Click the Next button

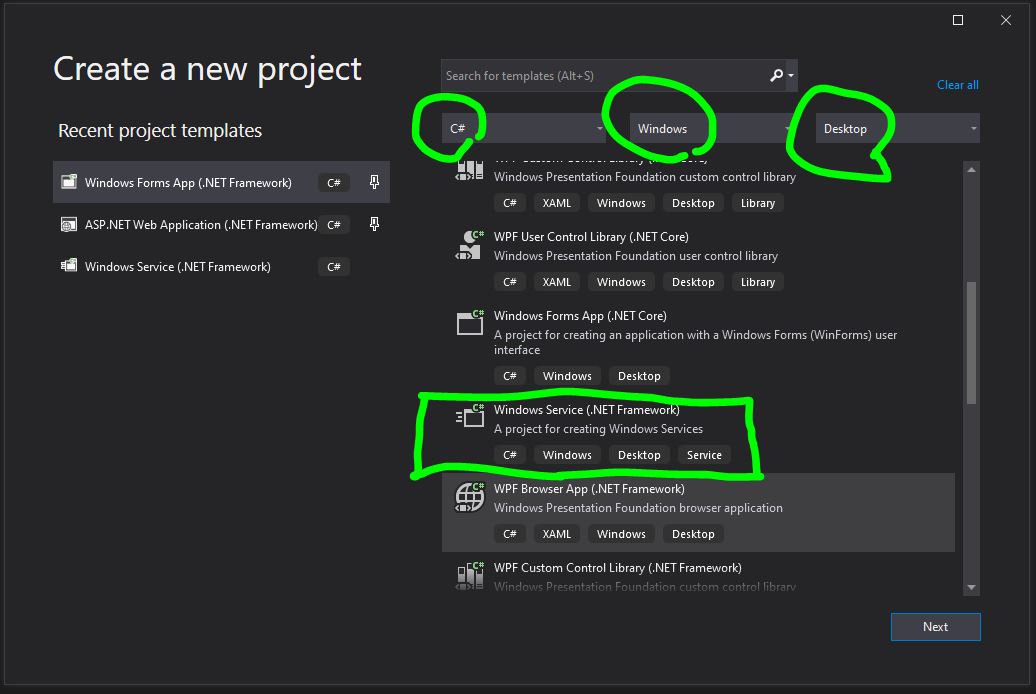point(935,626)
